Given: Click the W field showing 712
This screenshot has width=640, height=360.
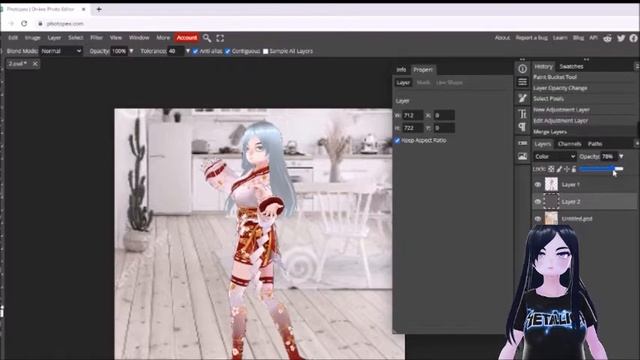Looking at the screenshot, I should [x=413, y=116].
